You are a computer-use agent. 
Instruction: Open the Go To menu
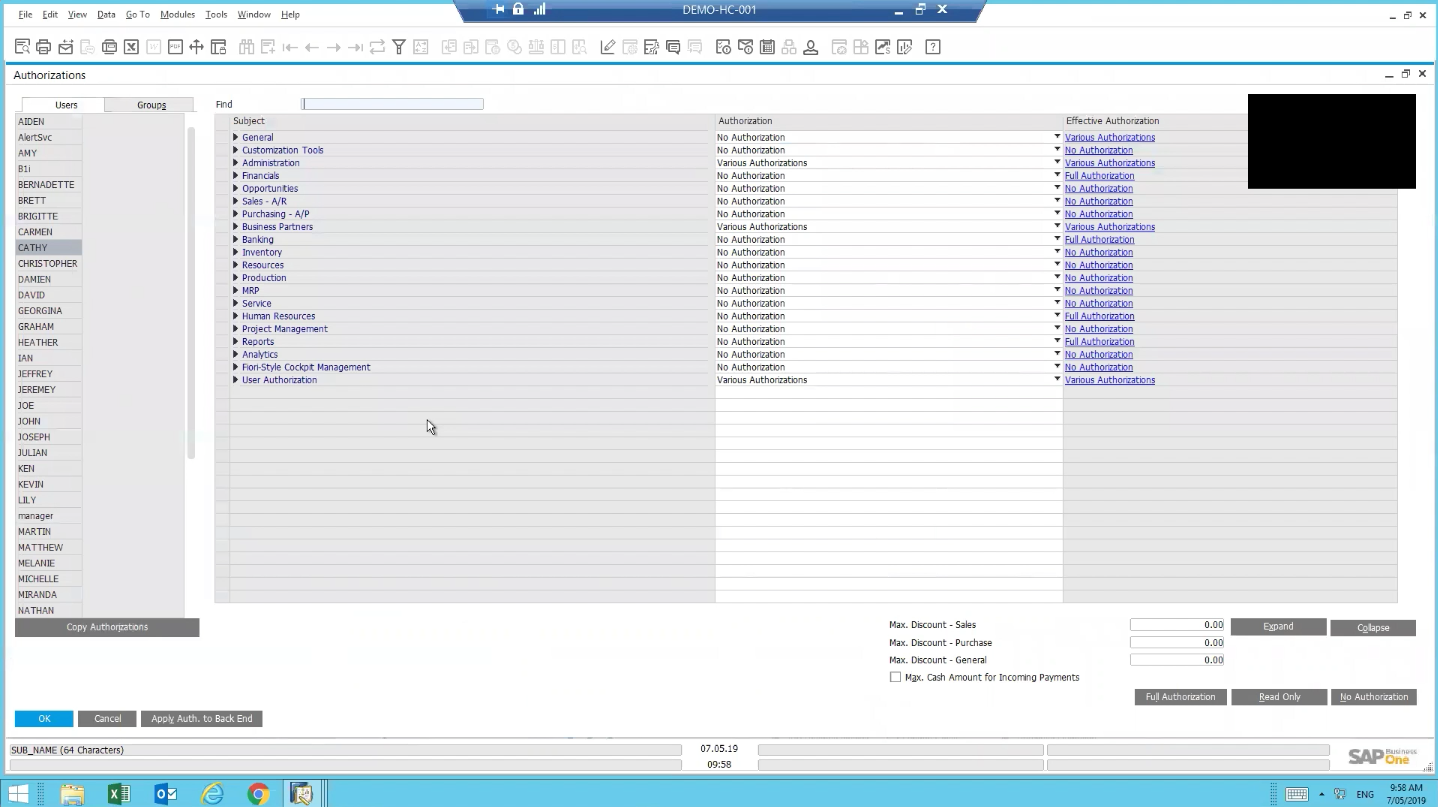click(138, 15)
